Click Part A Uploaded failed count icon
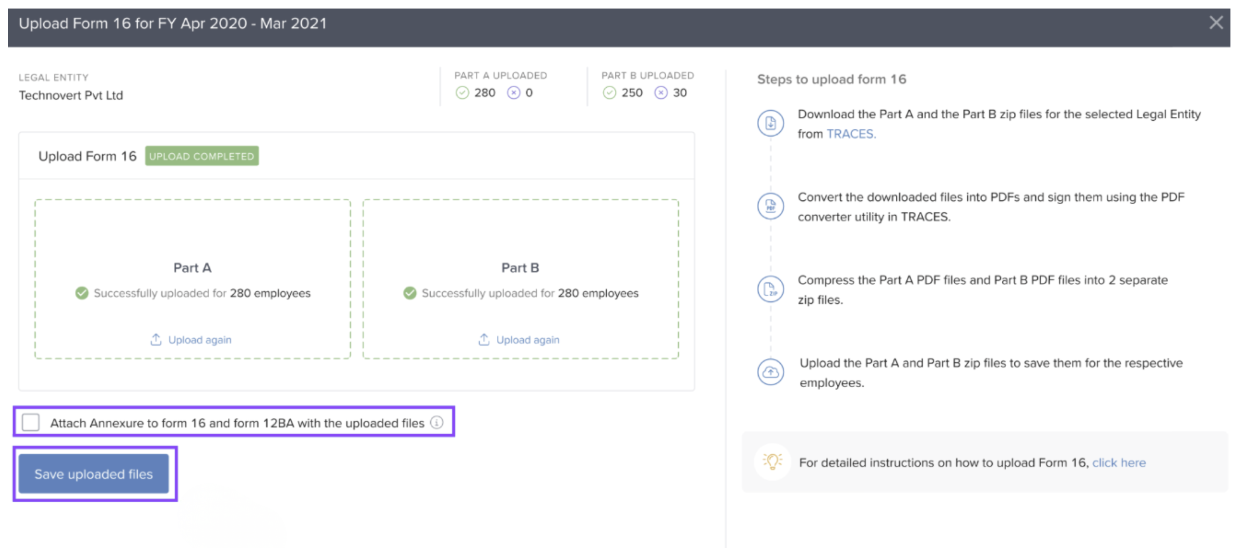 tap(513, 93)
